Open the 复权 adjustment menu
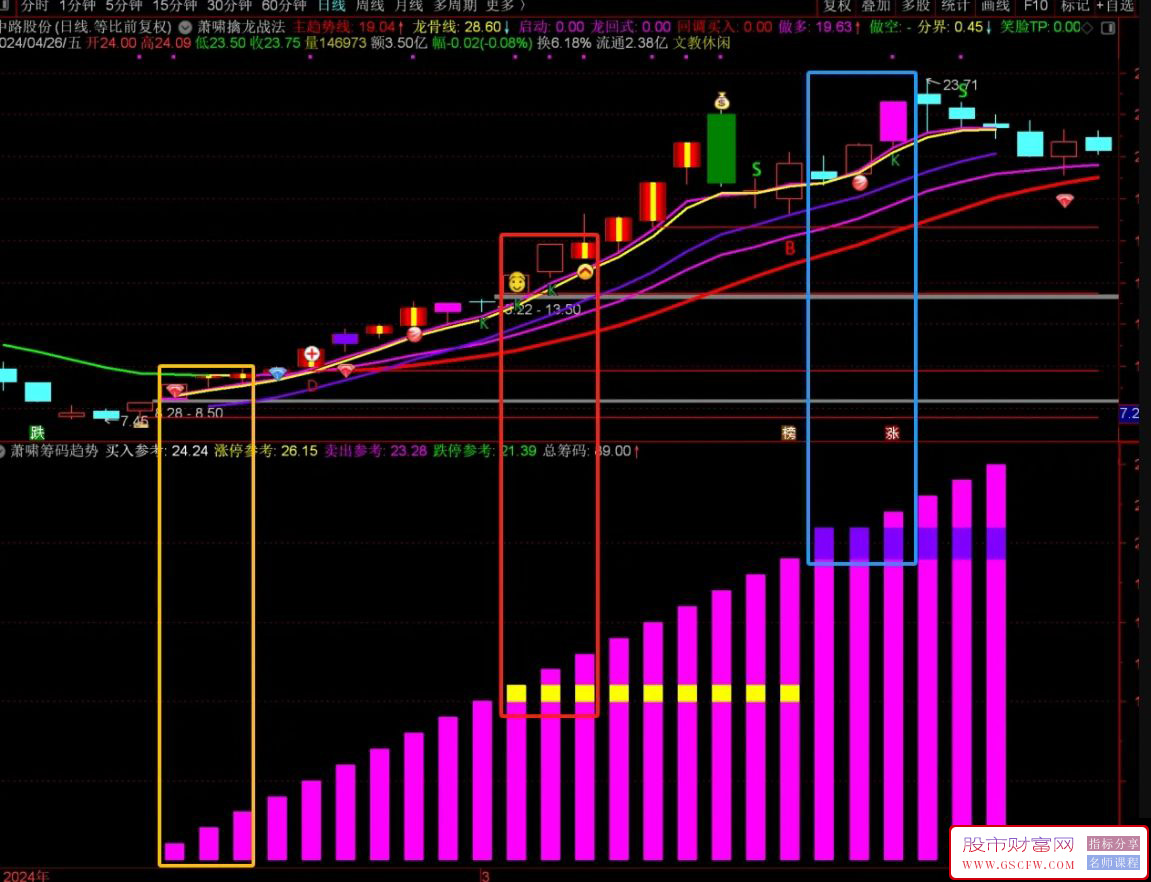The height and width of the screenshot is (882, 1151). (837, 6)
